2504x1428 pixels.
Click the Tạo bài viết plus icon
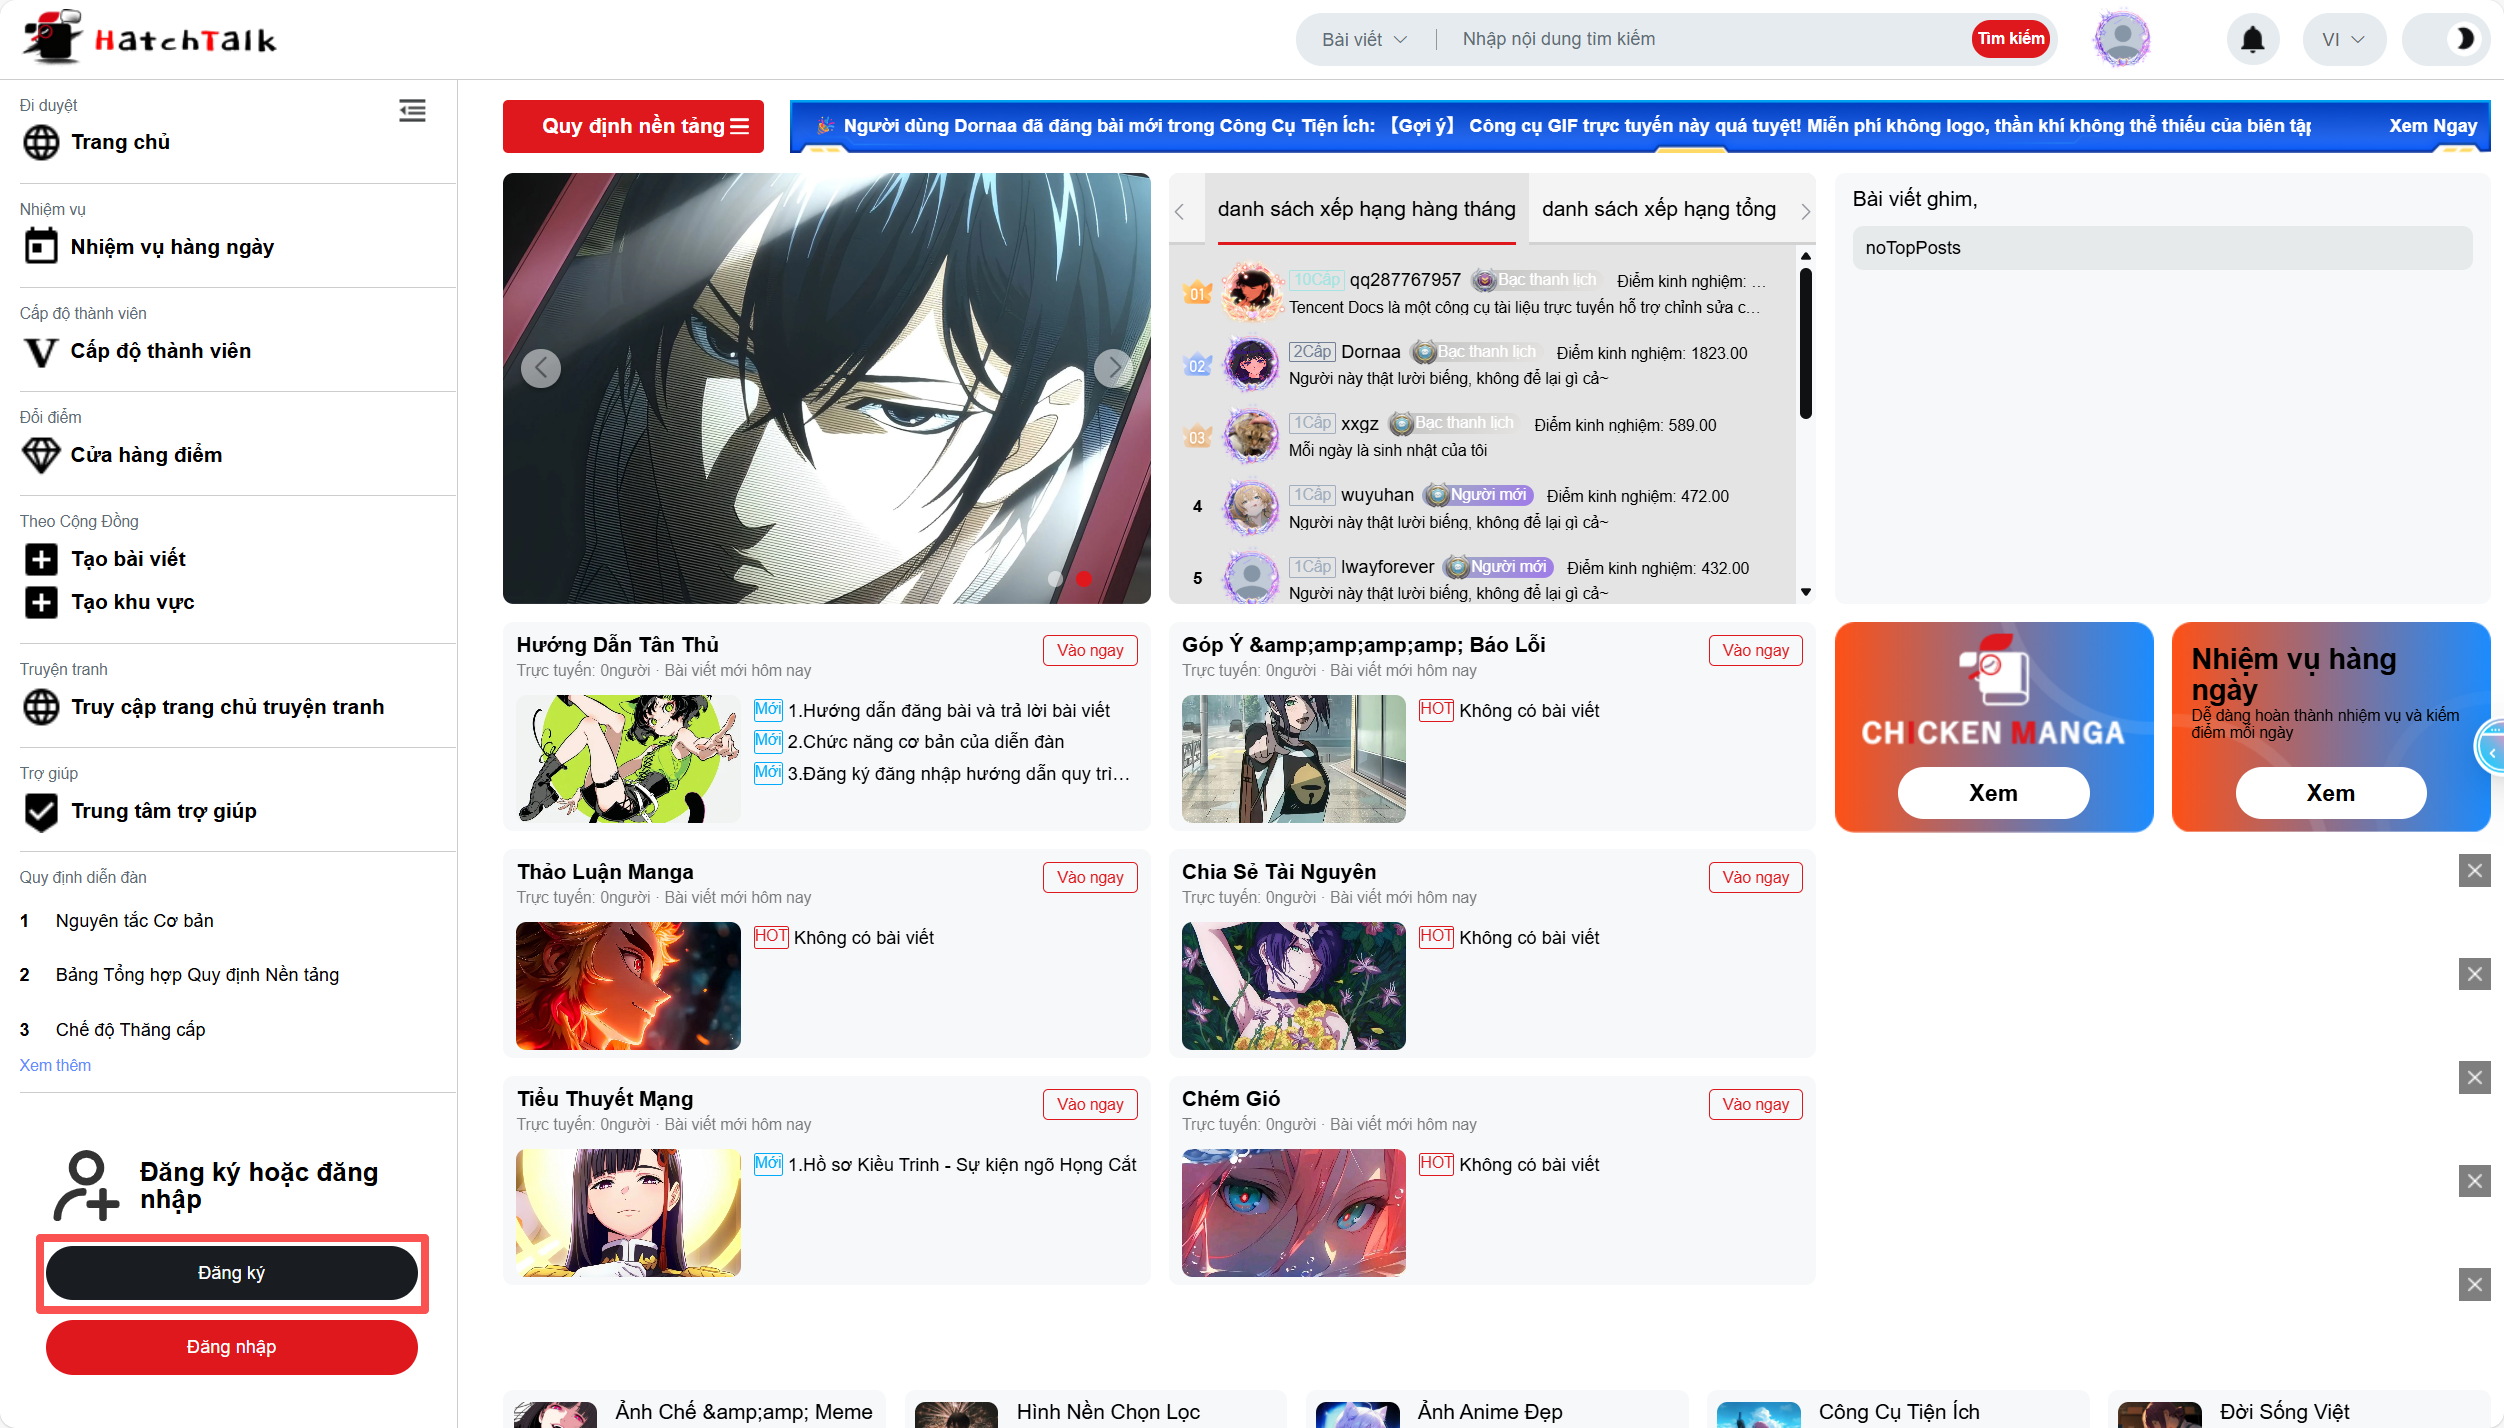[41, 559]
